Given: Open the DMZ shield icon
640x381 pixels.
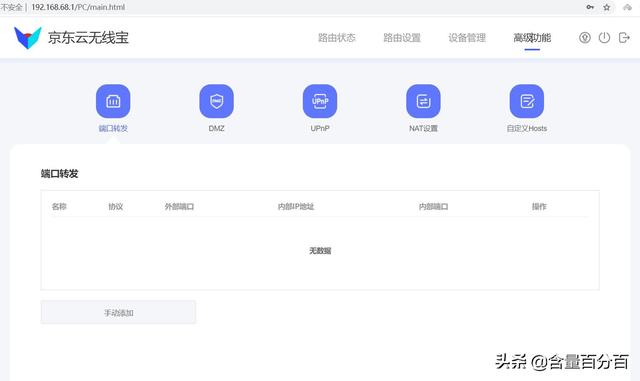Looking at the screenshot, I should (x=216, y=101).
